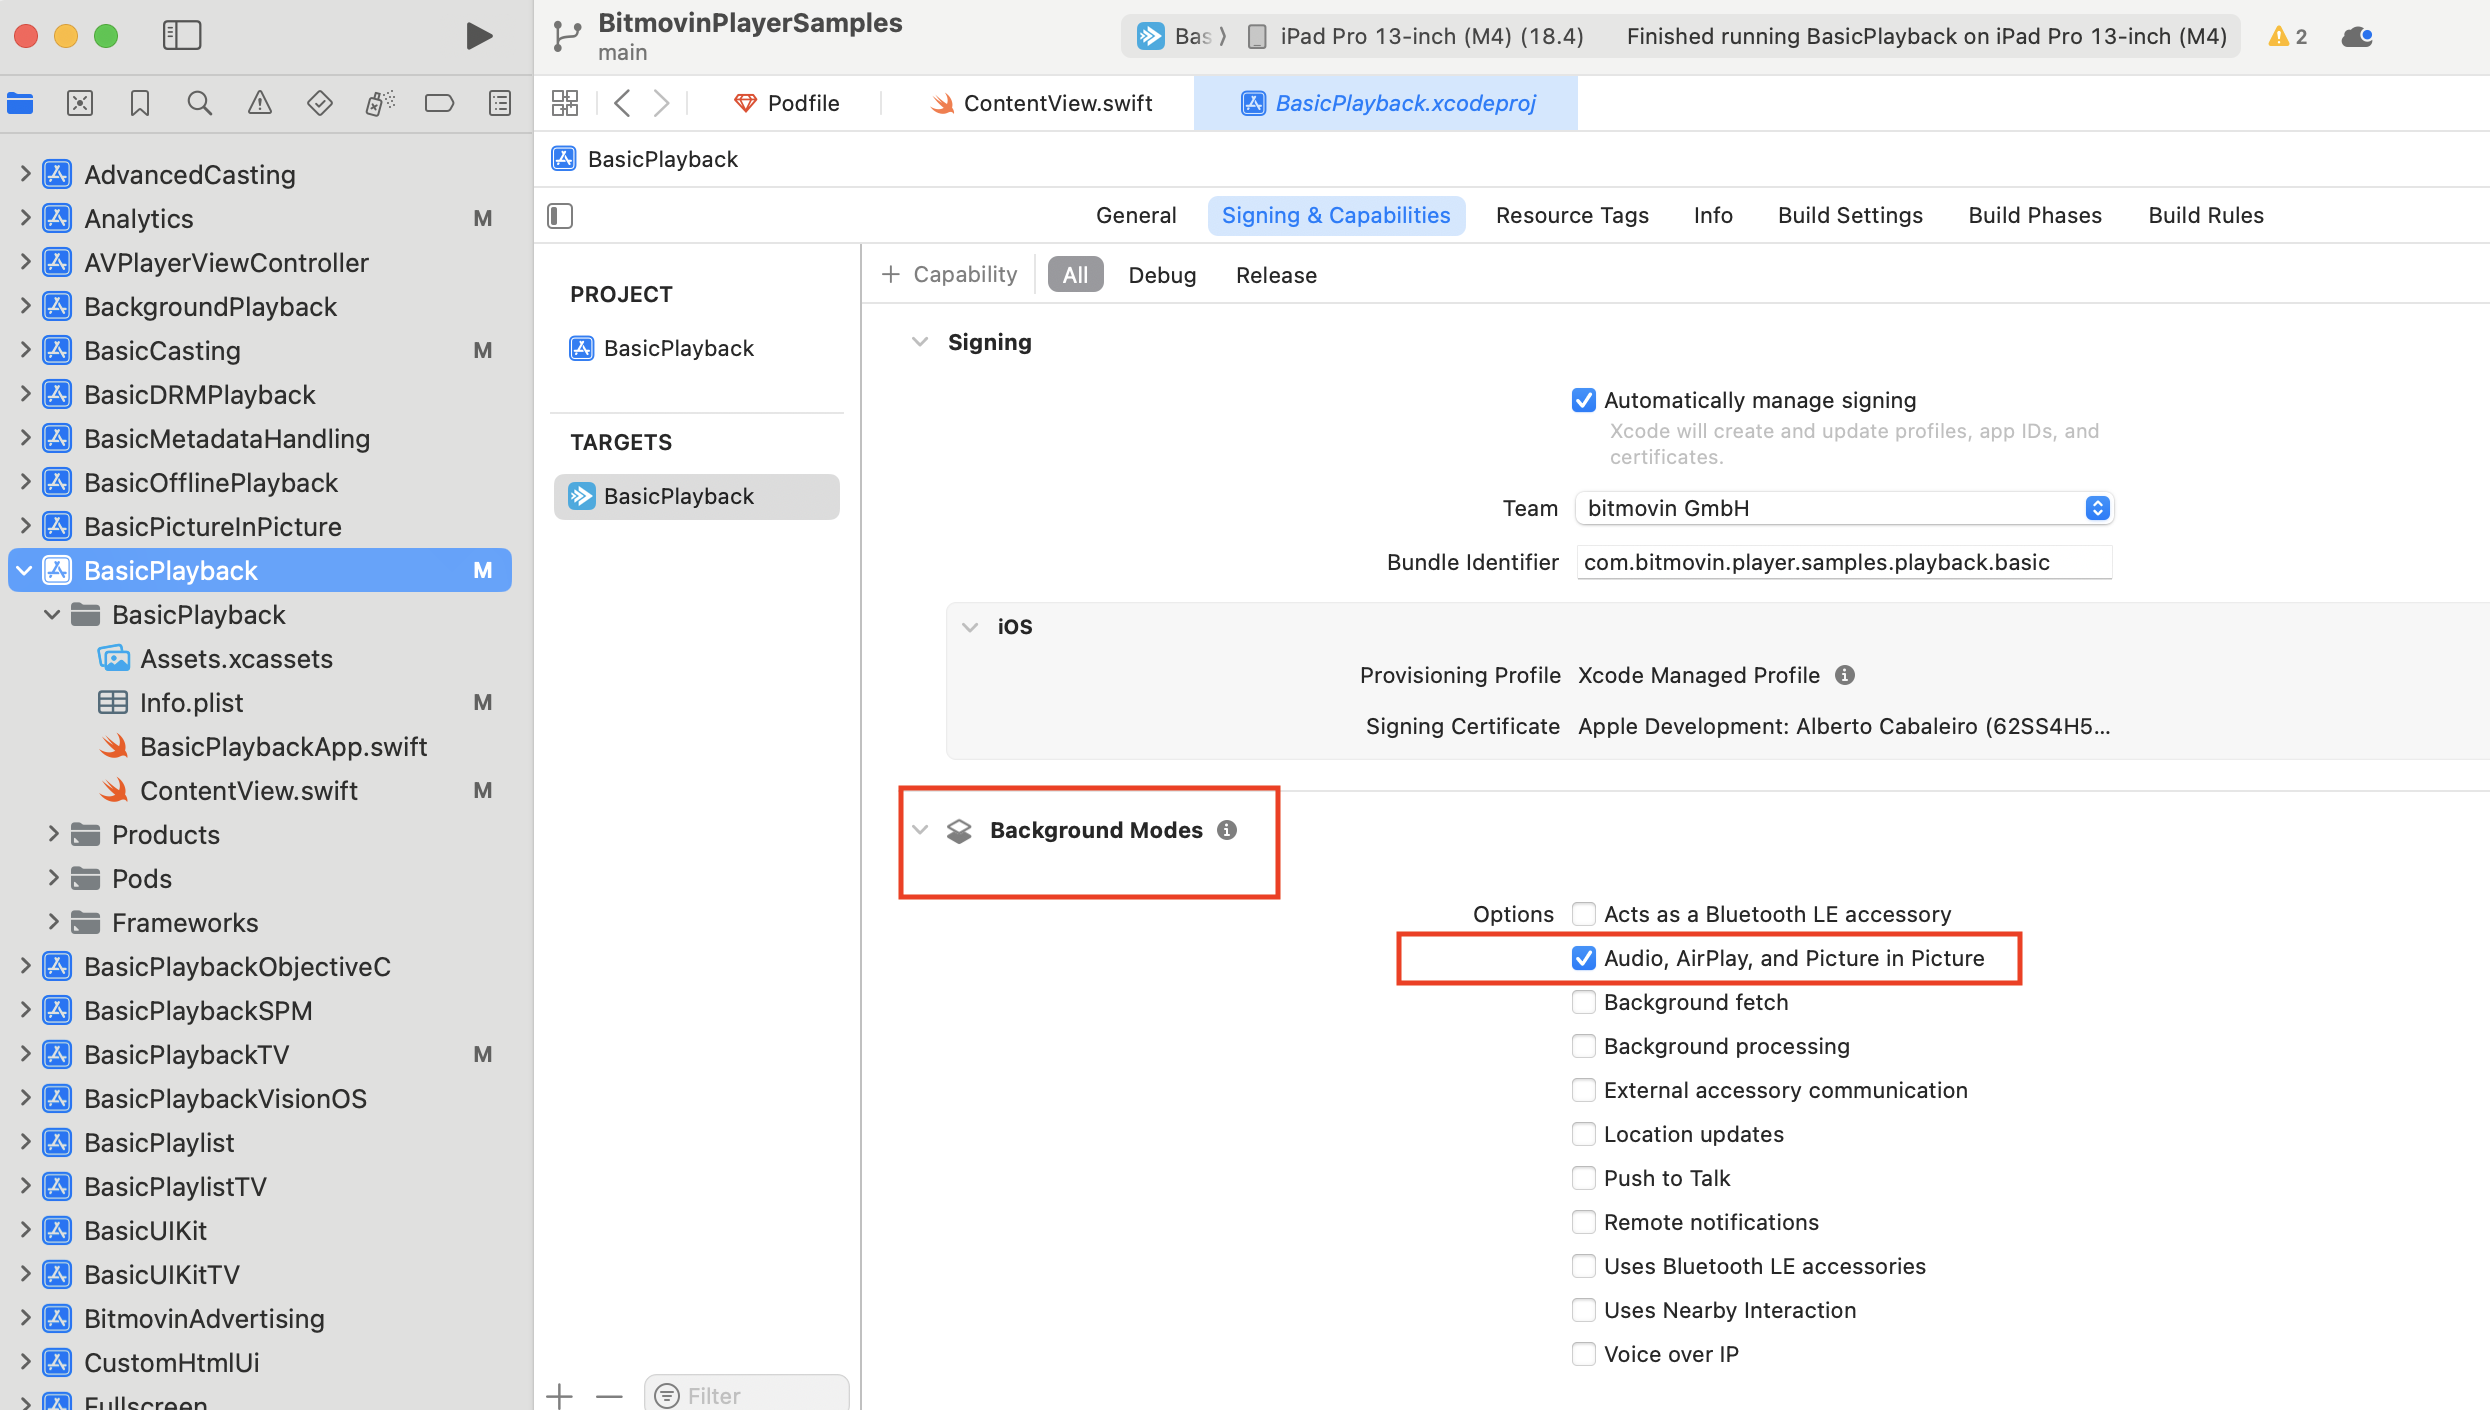Open the Find navigator magnifier icon
The width and height of the screenshot is (2490, 1410).
tap(199, 103)
